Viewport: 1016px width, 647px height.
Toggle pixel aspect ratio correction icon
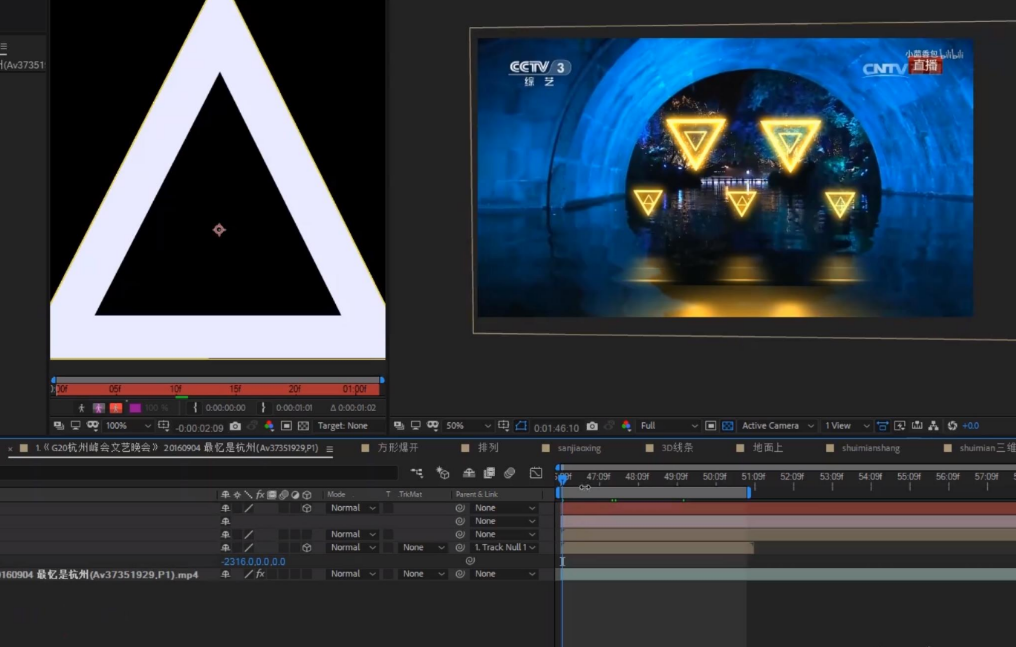(x=883, y=426)
